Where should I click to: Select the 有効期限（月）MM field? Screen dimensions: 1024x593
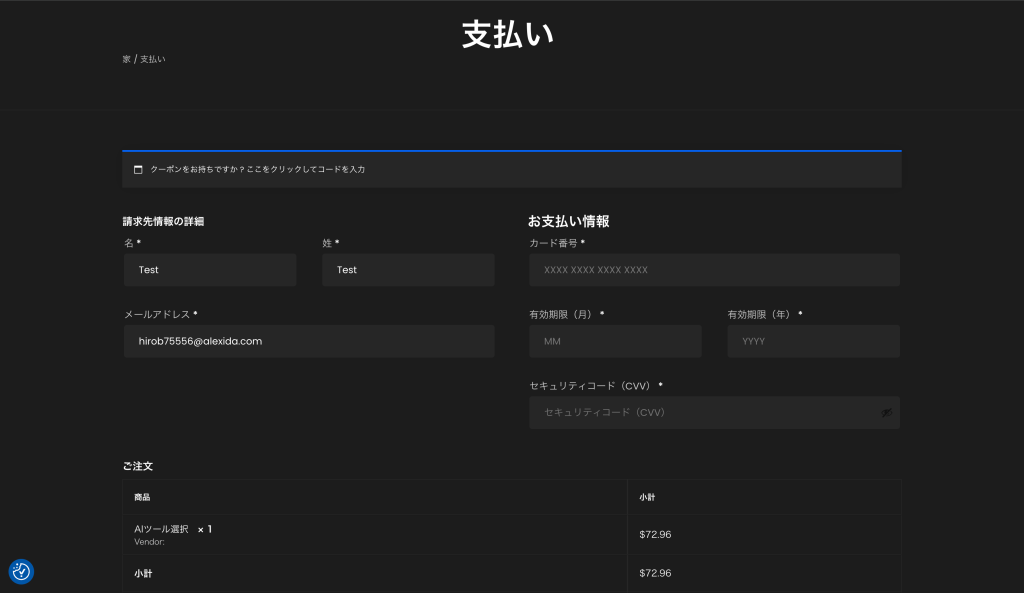pos(615,341)
